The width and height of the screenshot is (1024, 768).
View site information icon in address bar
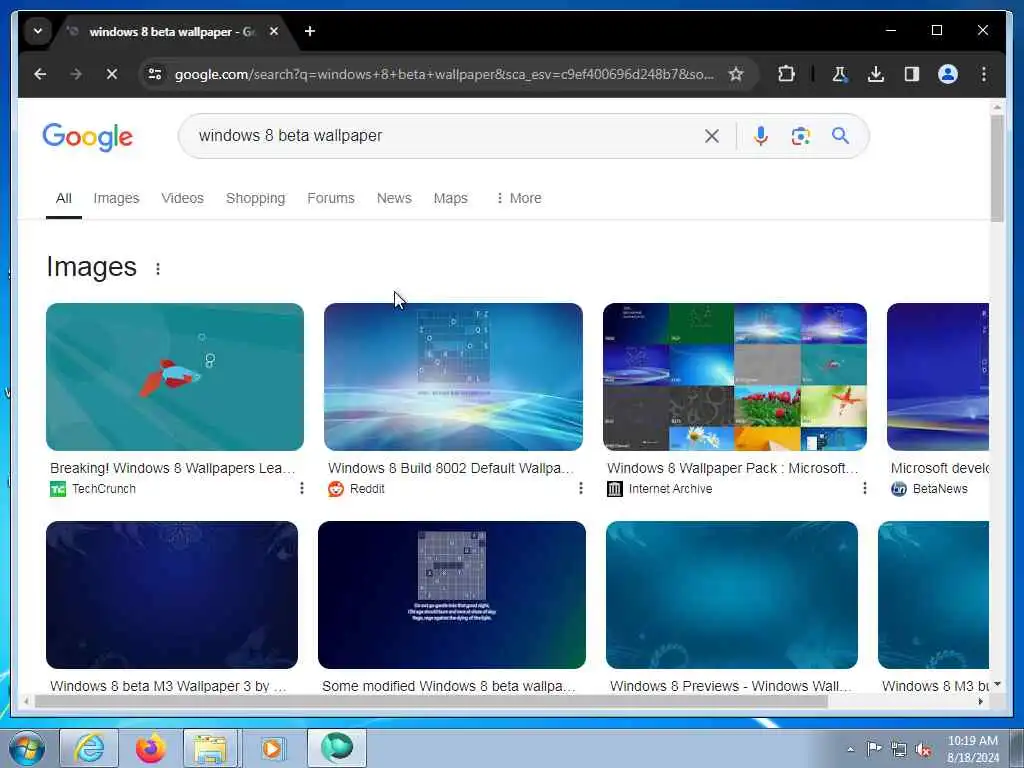coord(155,74)
